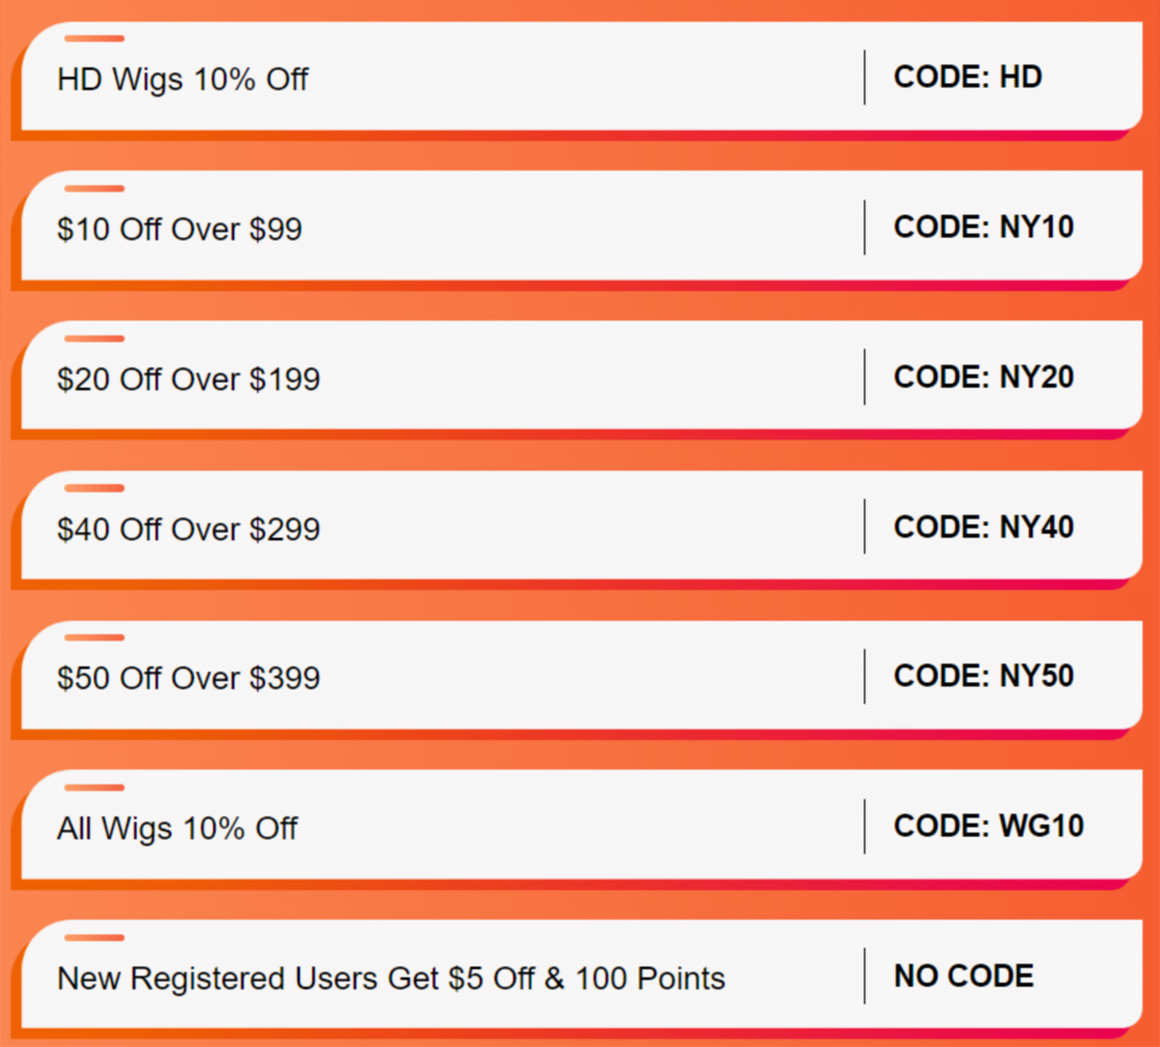The width and height of the screenshot is (1160, 1047).
Task: Copy coupon CODE: NY50
Action: click(983, 676)
